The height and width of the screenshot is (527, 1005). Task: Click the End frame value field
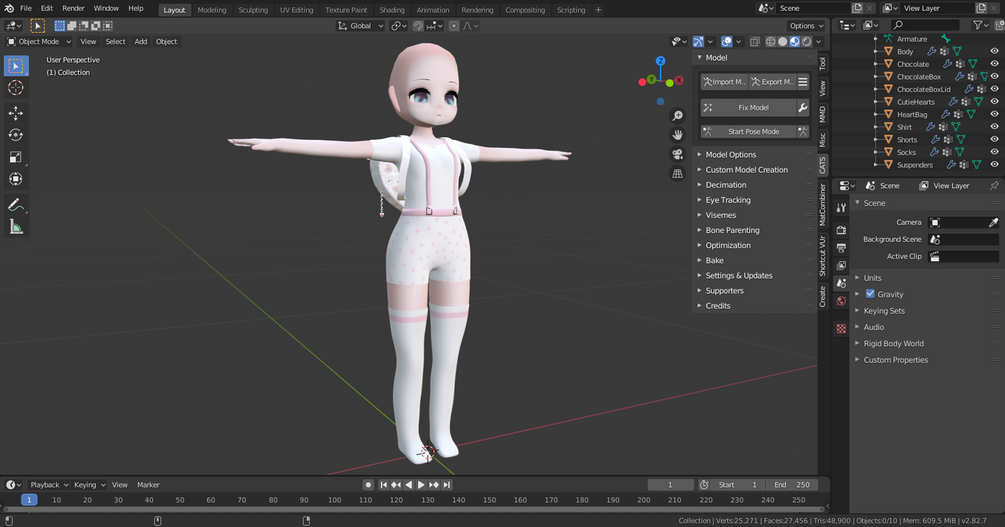coord(792,485)
